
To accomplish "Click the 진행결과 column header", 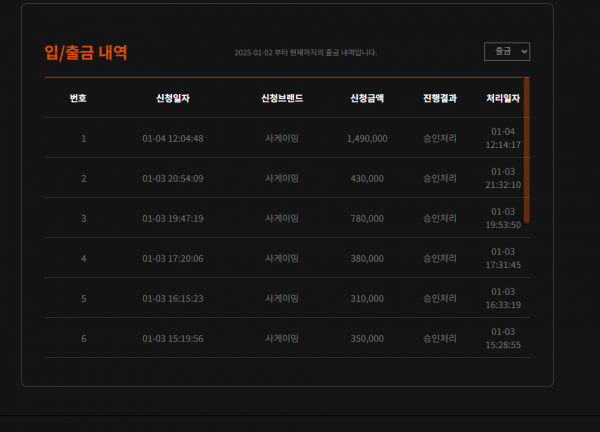I will coord(440,98).
